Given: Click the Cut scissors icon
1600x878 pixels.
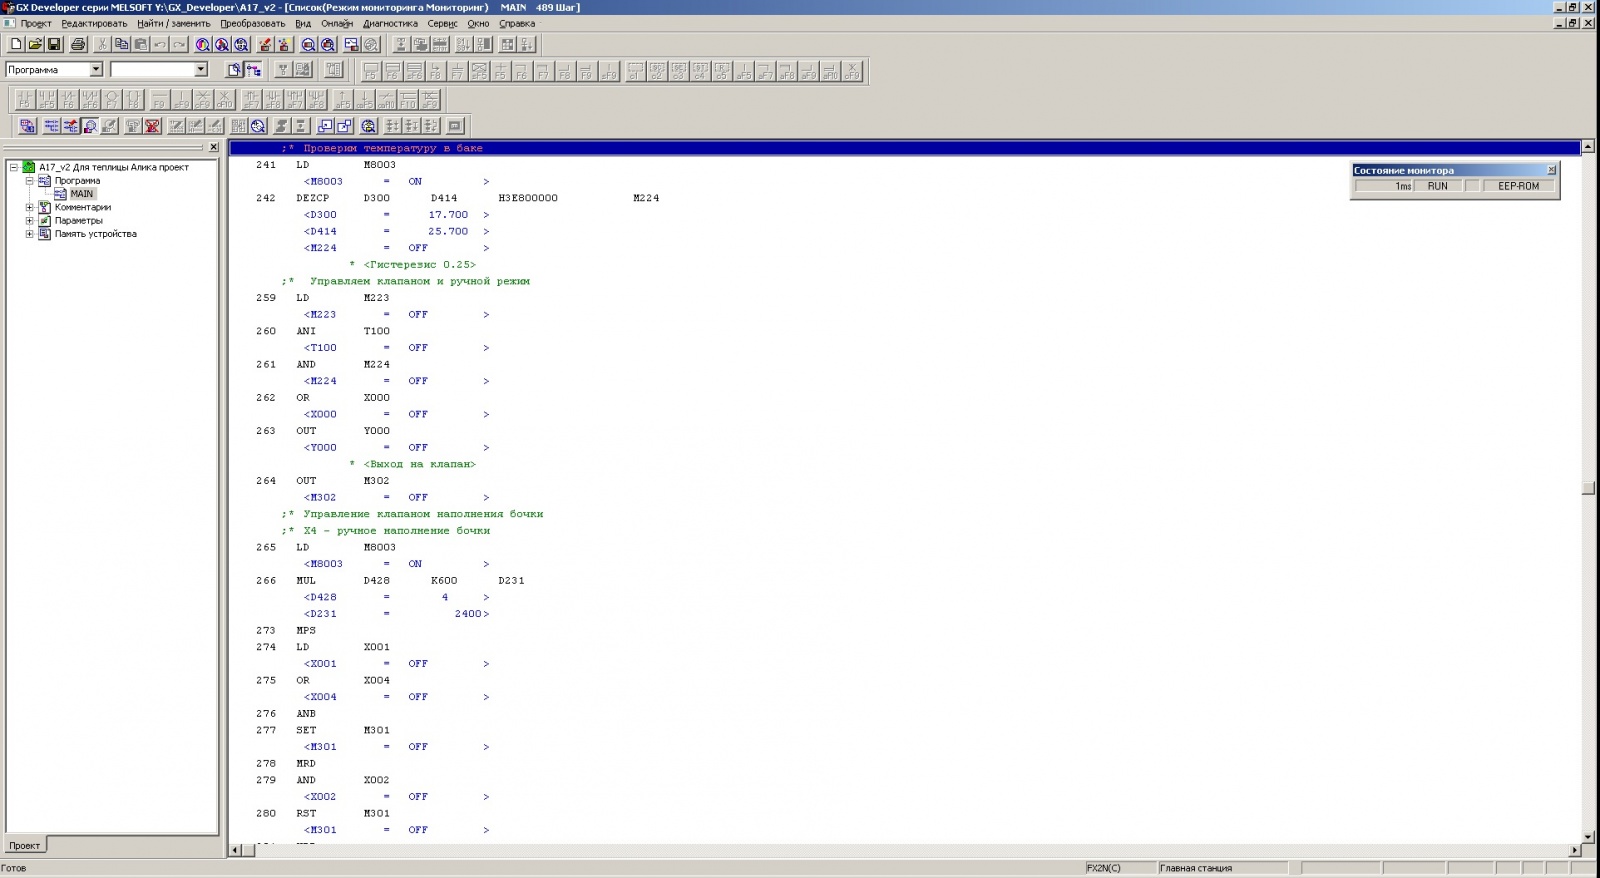Looking at the screenshot, I should pos(102,44).
